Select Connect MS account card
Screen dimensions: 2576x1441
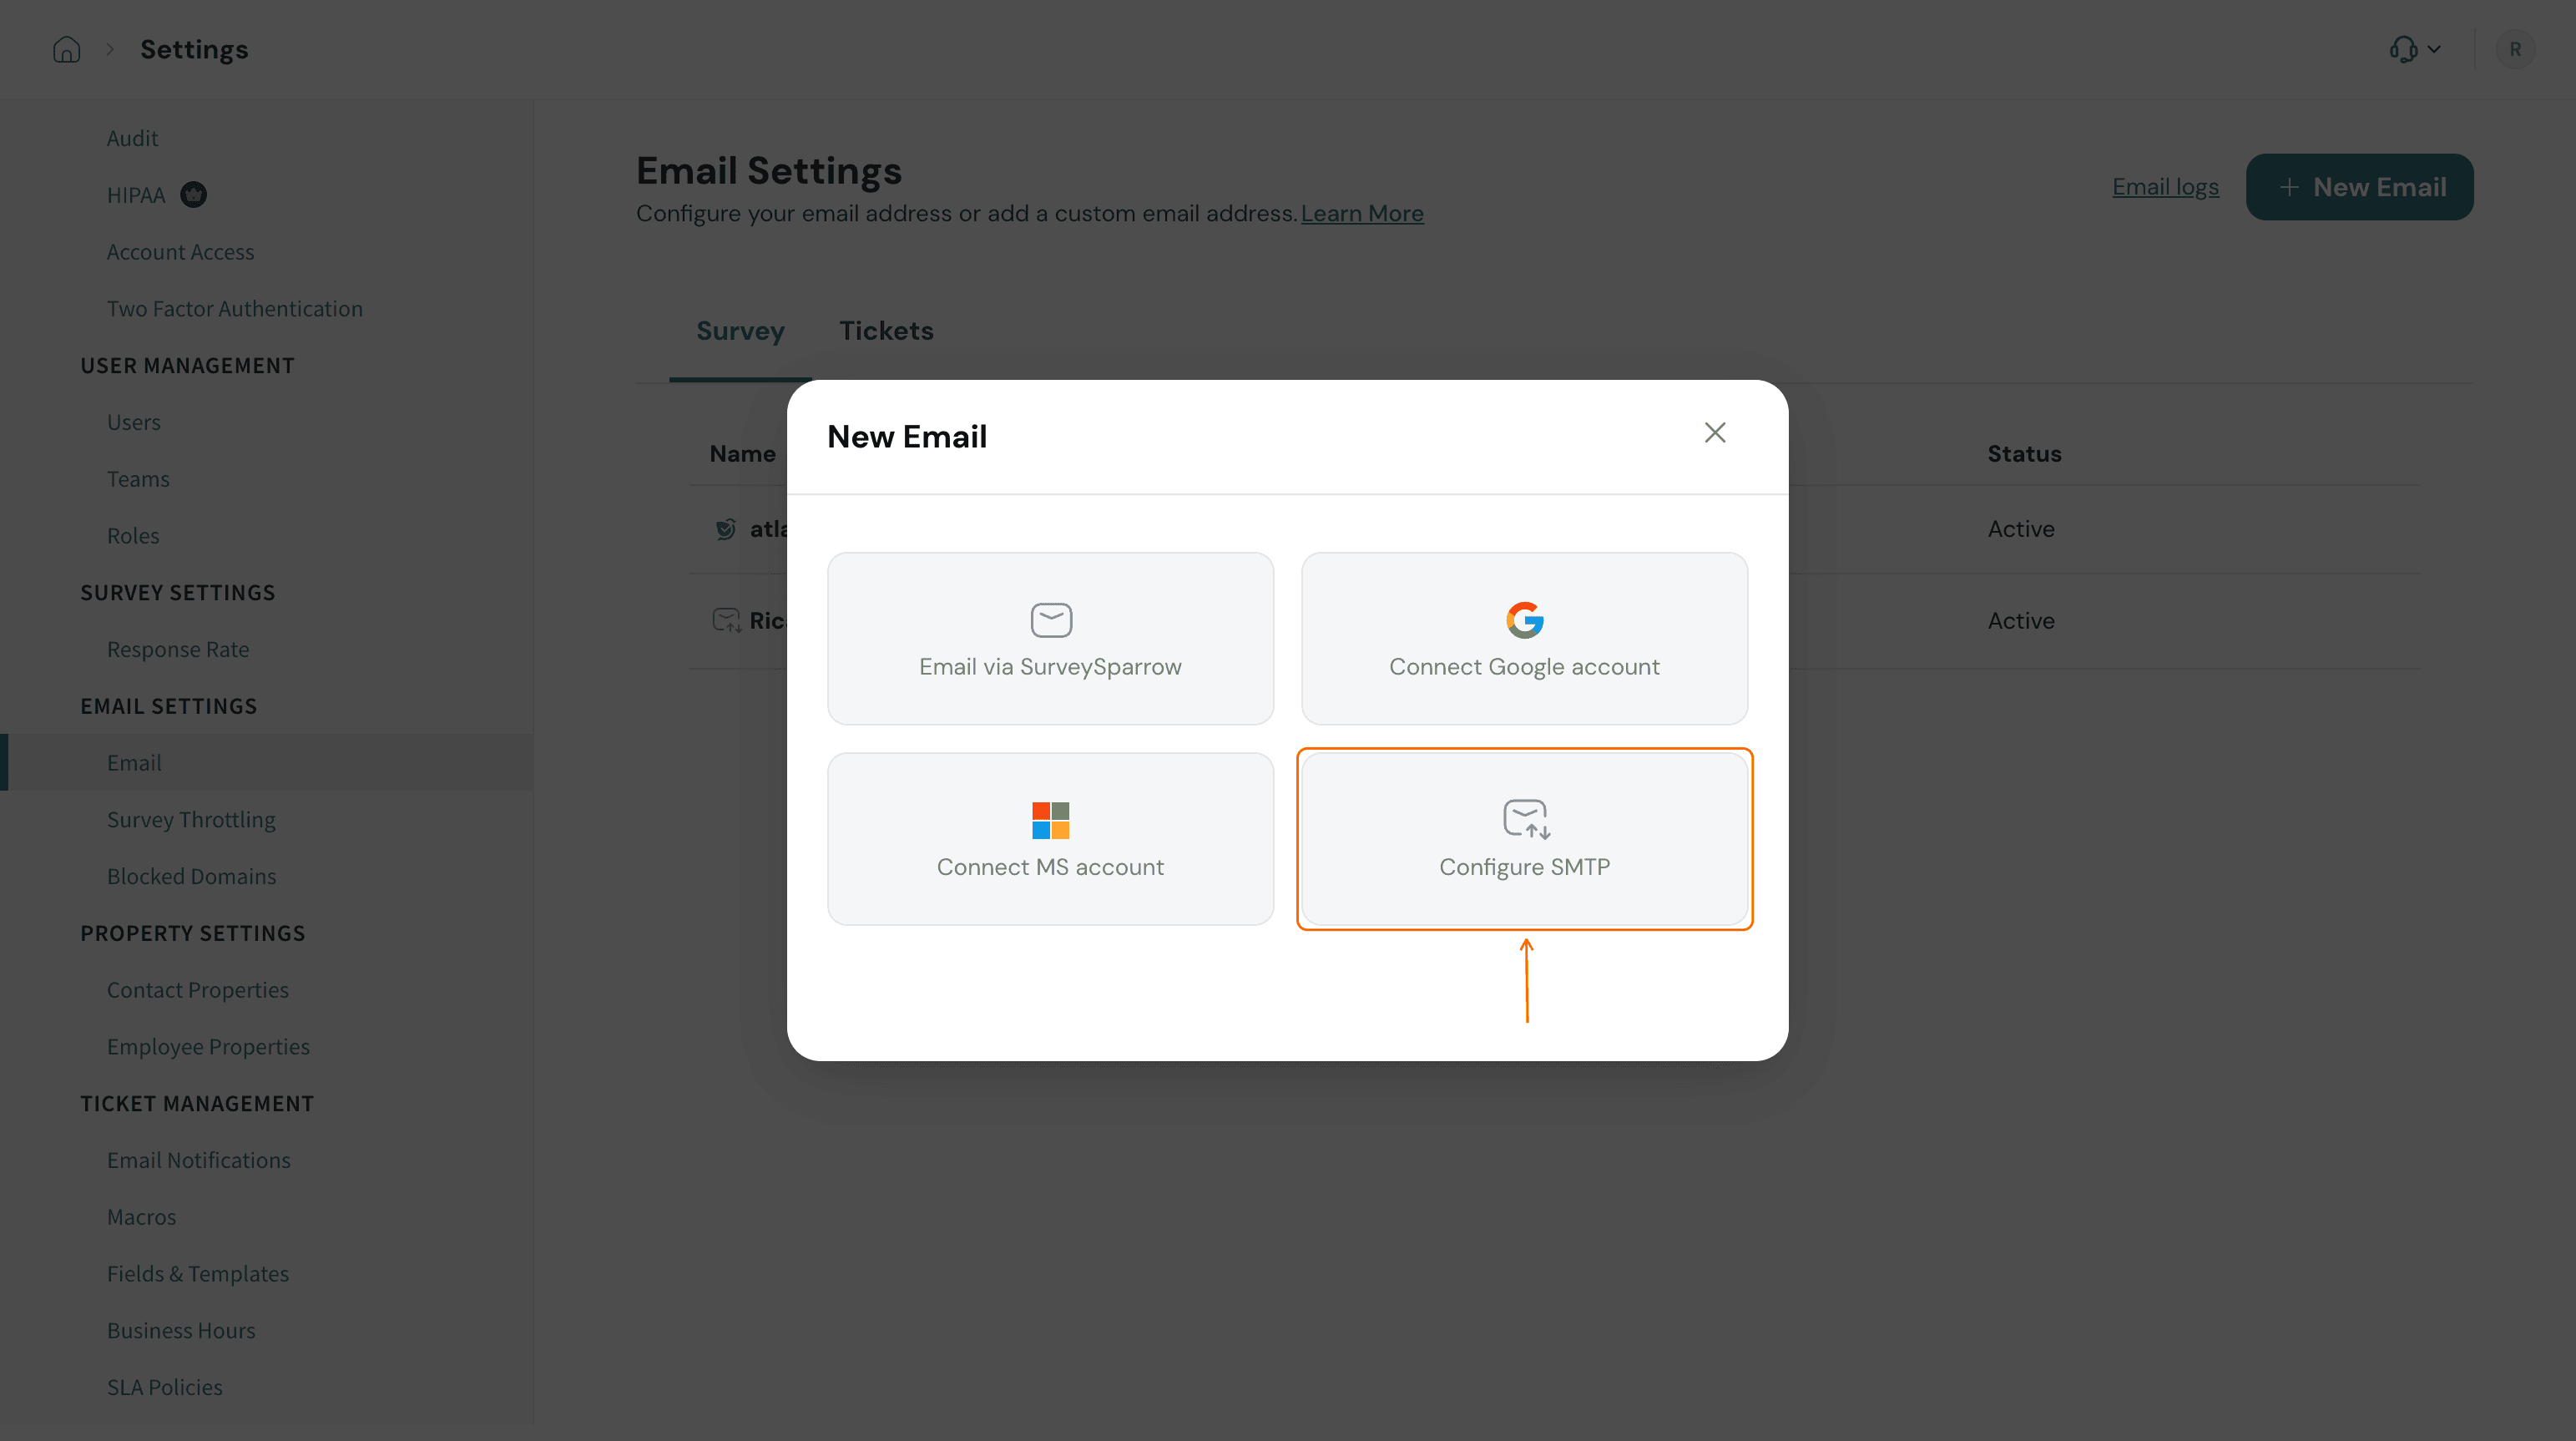click(1050, 838)
